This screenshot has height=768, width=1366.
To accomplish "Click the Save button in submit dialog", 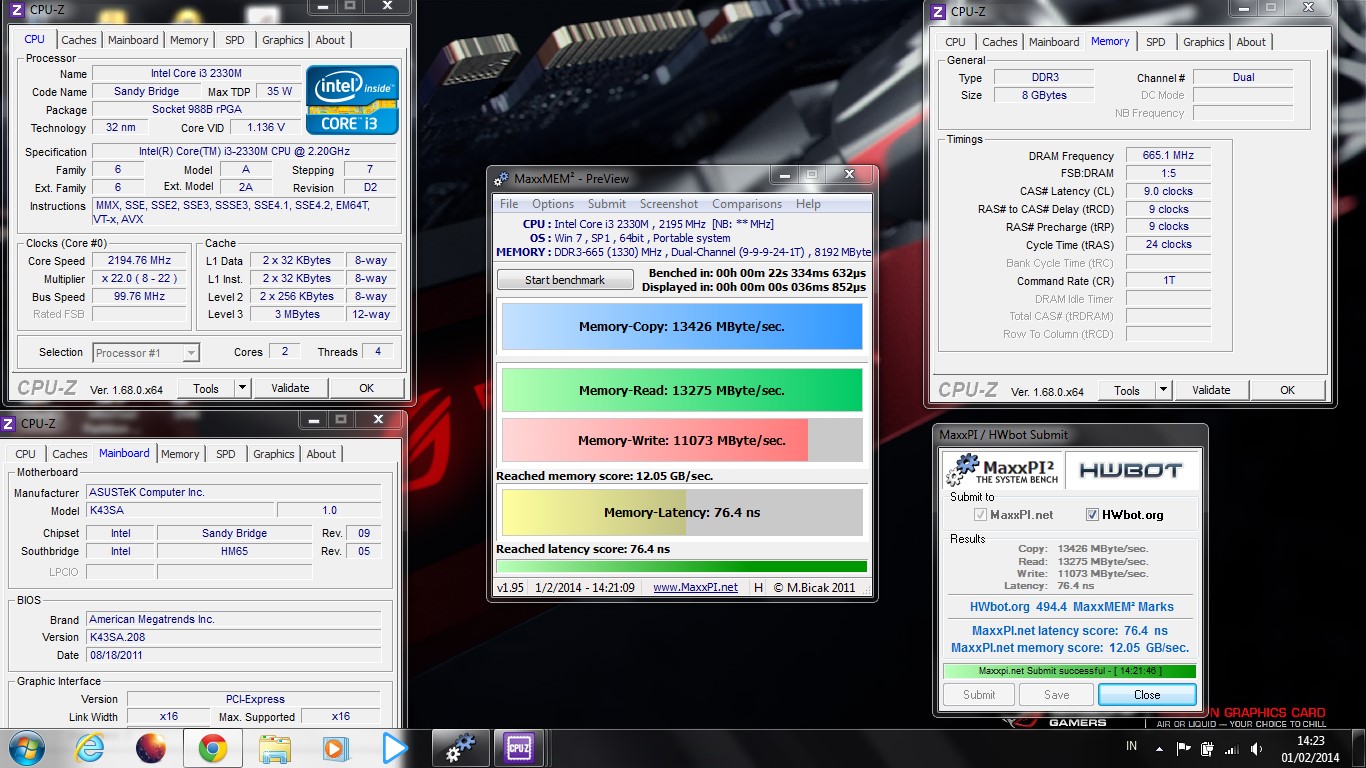I will [1057, 695].
